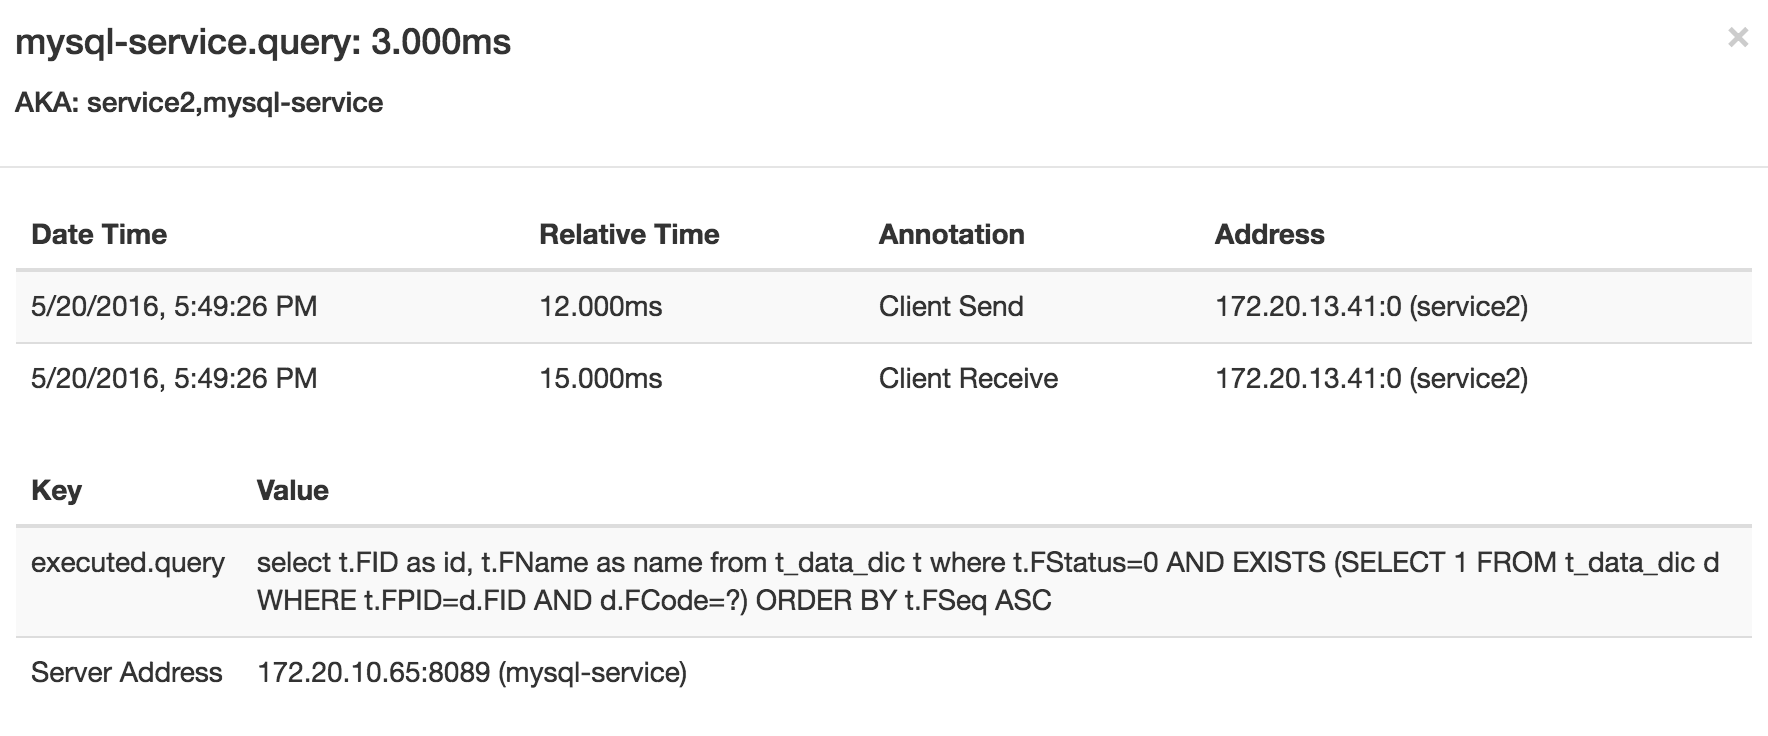Click the Key column header

[x=56, y=490]
